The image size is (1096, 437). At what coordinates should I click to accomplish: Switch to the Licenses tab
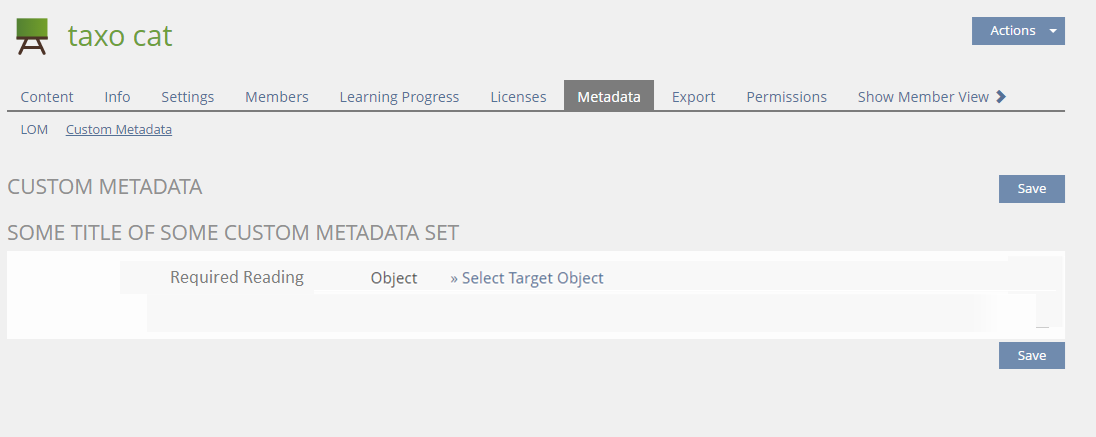point(518,97)
